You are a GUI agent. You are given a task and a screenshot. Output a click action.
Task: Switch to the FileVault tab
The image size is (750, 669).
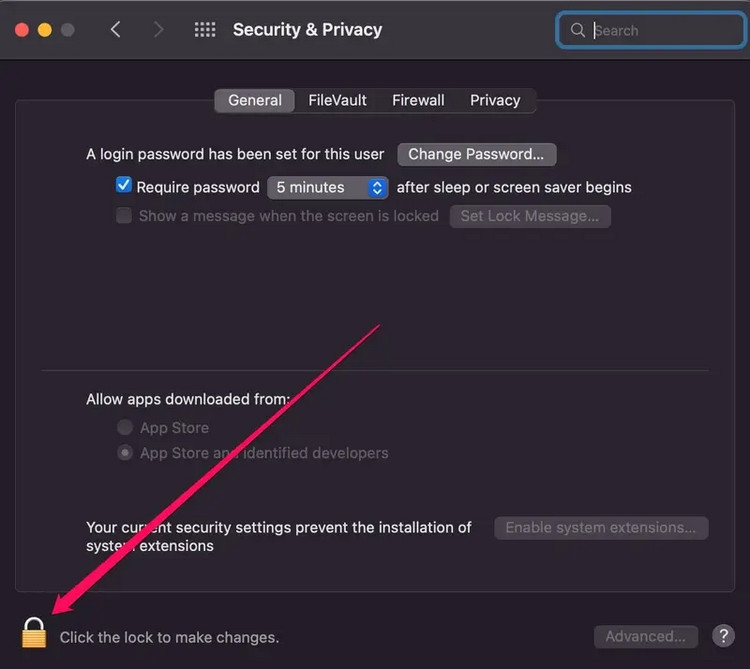click(x=337, y=100)
